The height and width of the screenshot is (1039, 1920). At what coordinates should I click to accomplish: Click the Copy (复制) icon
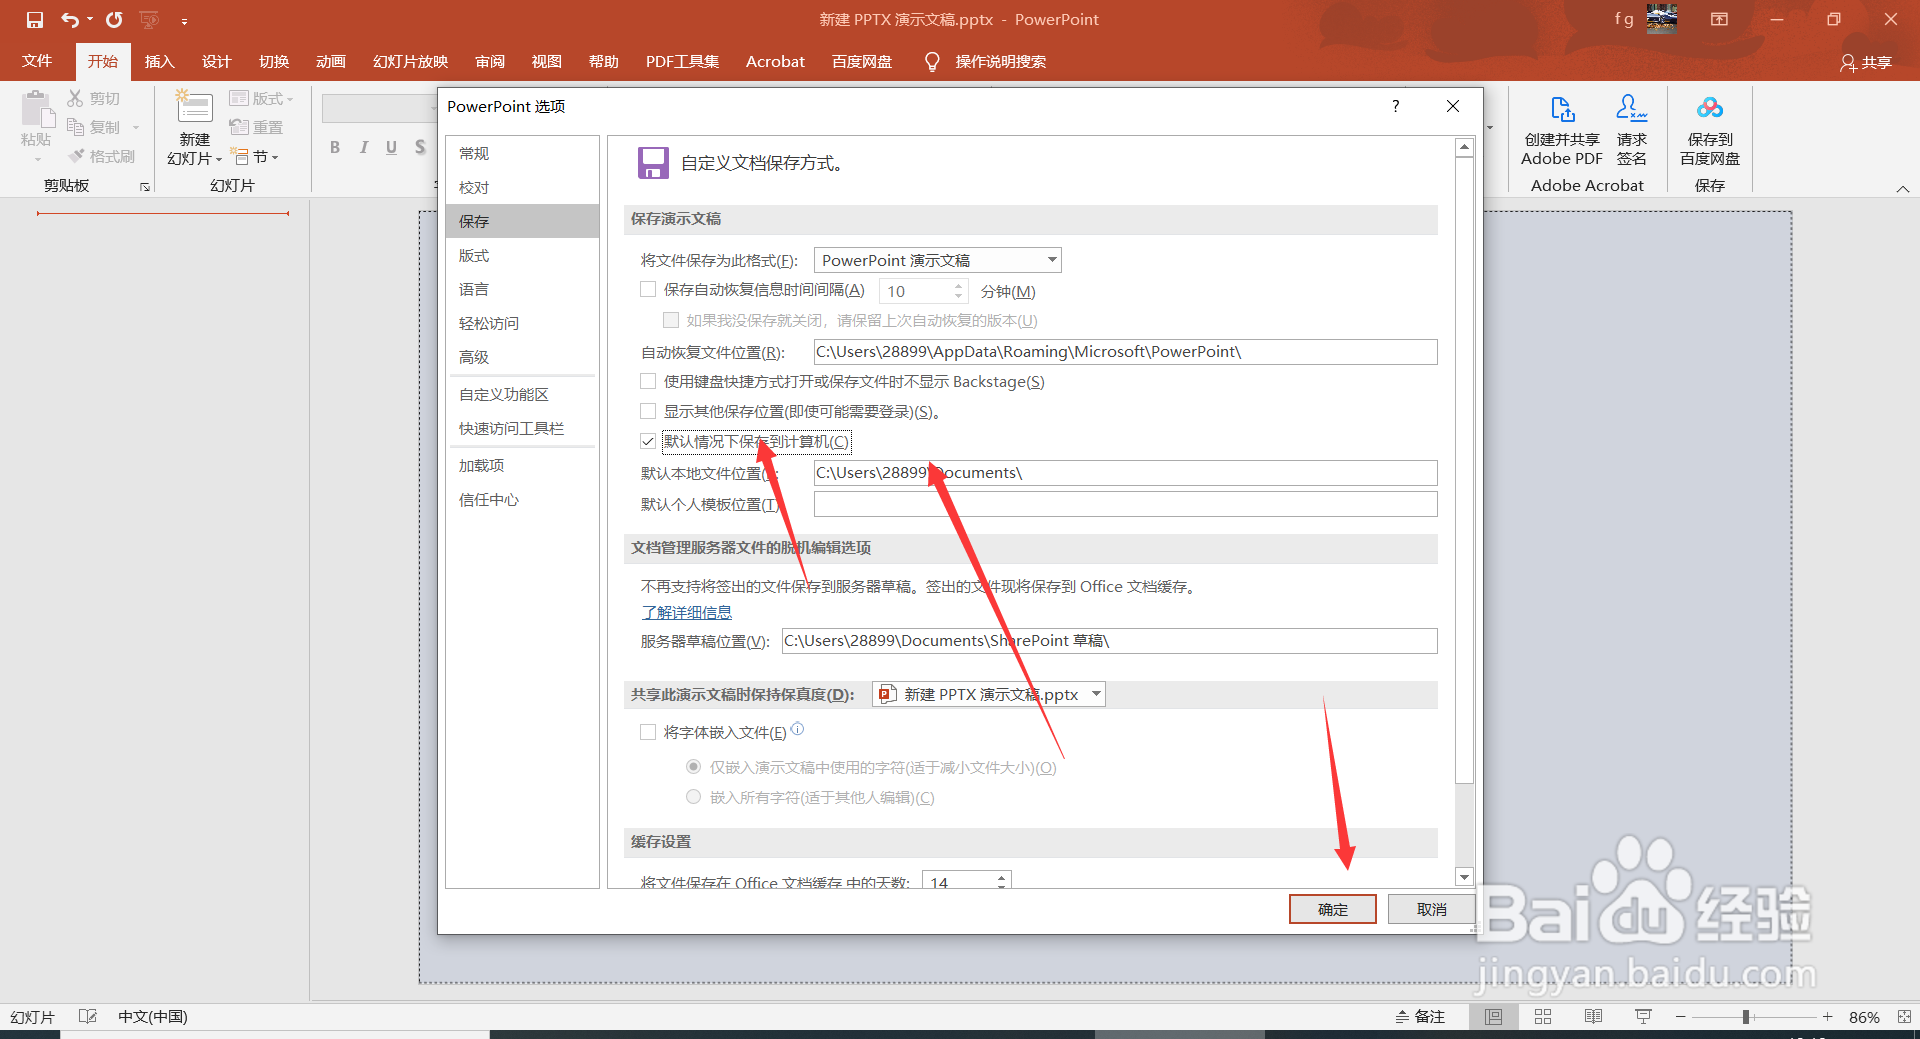75,127
